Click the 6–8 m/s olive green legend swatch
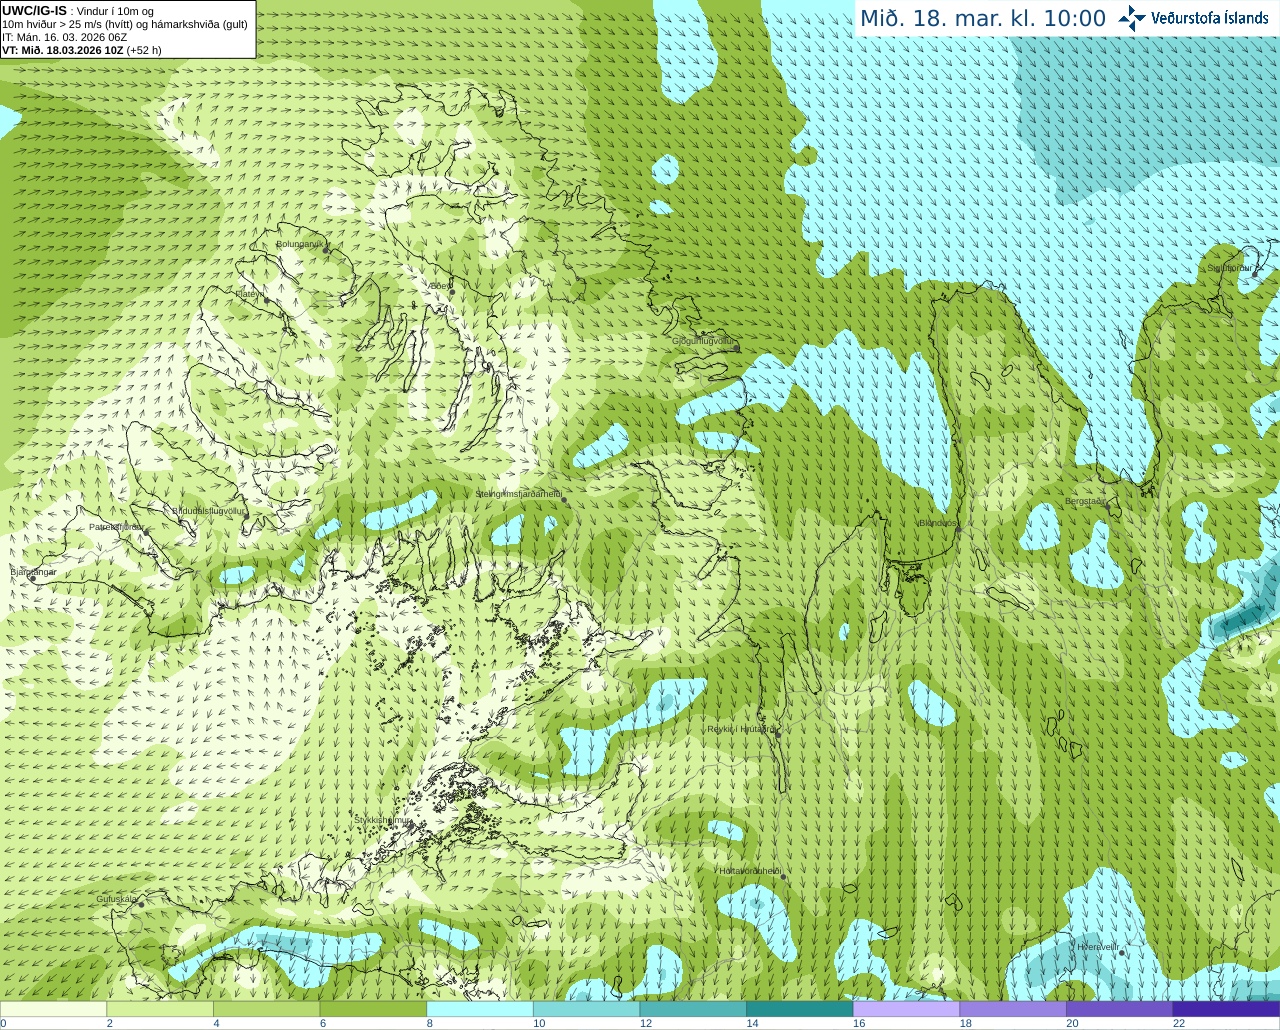1280x1030 pixels. tap(373, 1009)
